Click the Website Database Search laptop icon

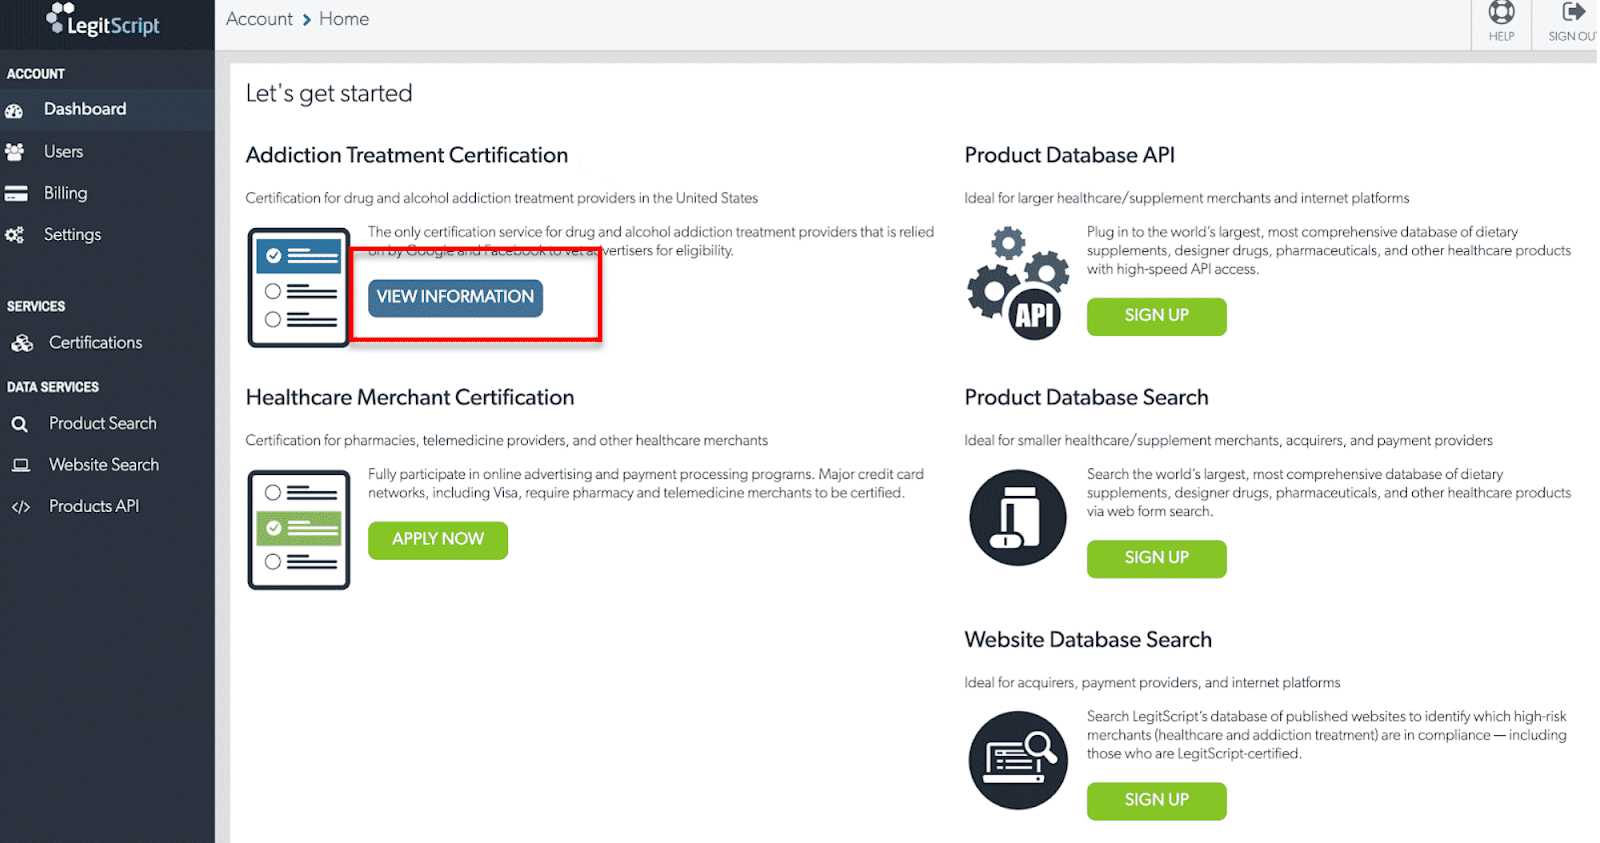click(1018, 760)
